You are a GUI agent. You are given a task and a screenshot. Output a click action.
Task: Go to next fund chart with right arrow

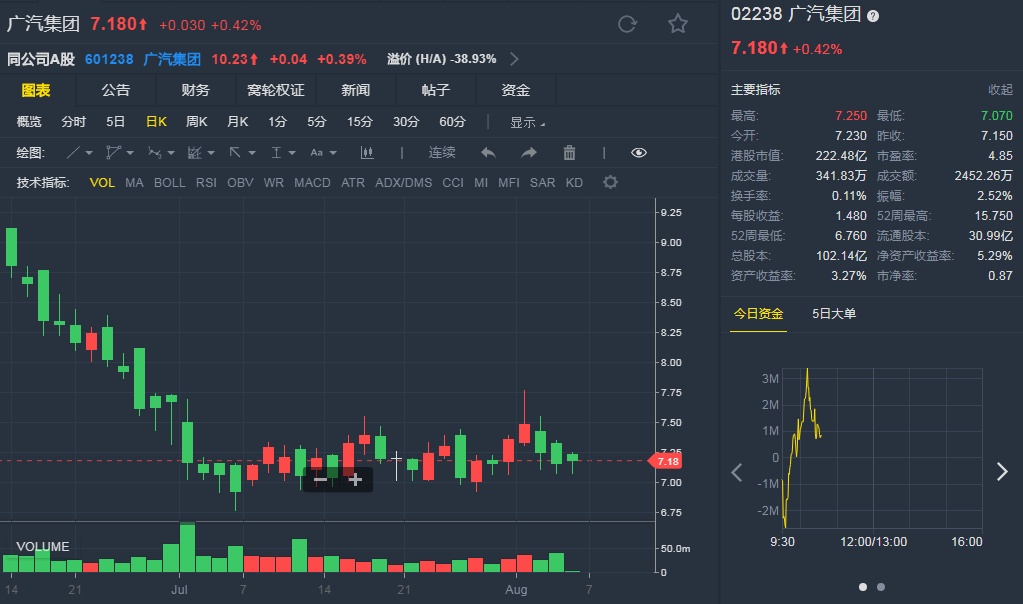tap(1002, 472)
